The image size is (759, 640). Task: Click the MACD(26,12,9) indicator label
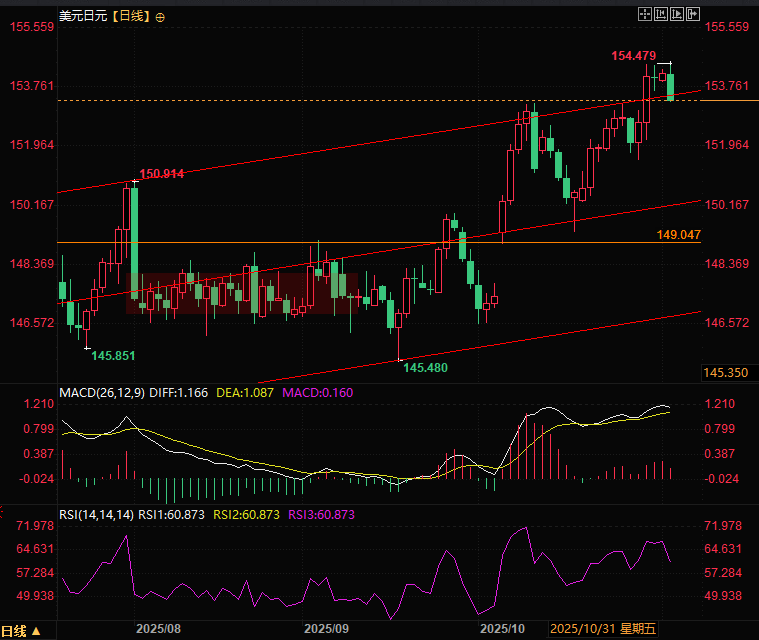[x=102, y=393]
